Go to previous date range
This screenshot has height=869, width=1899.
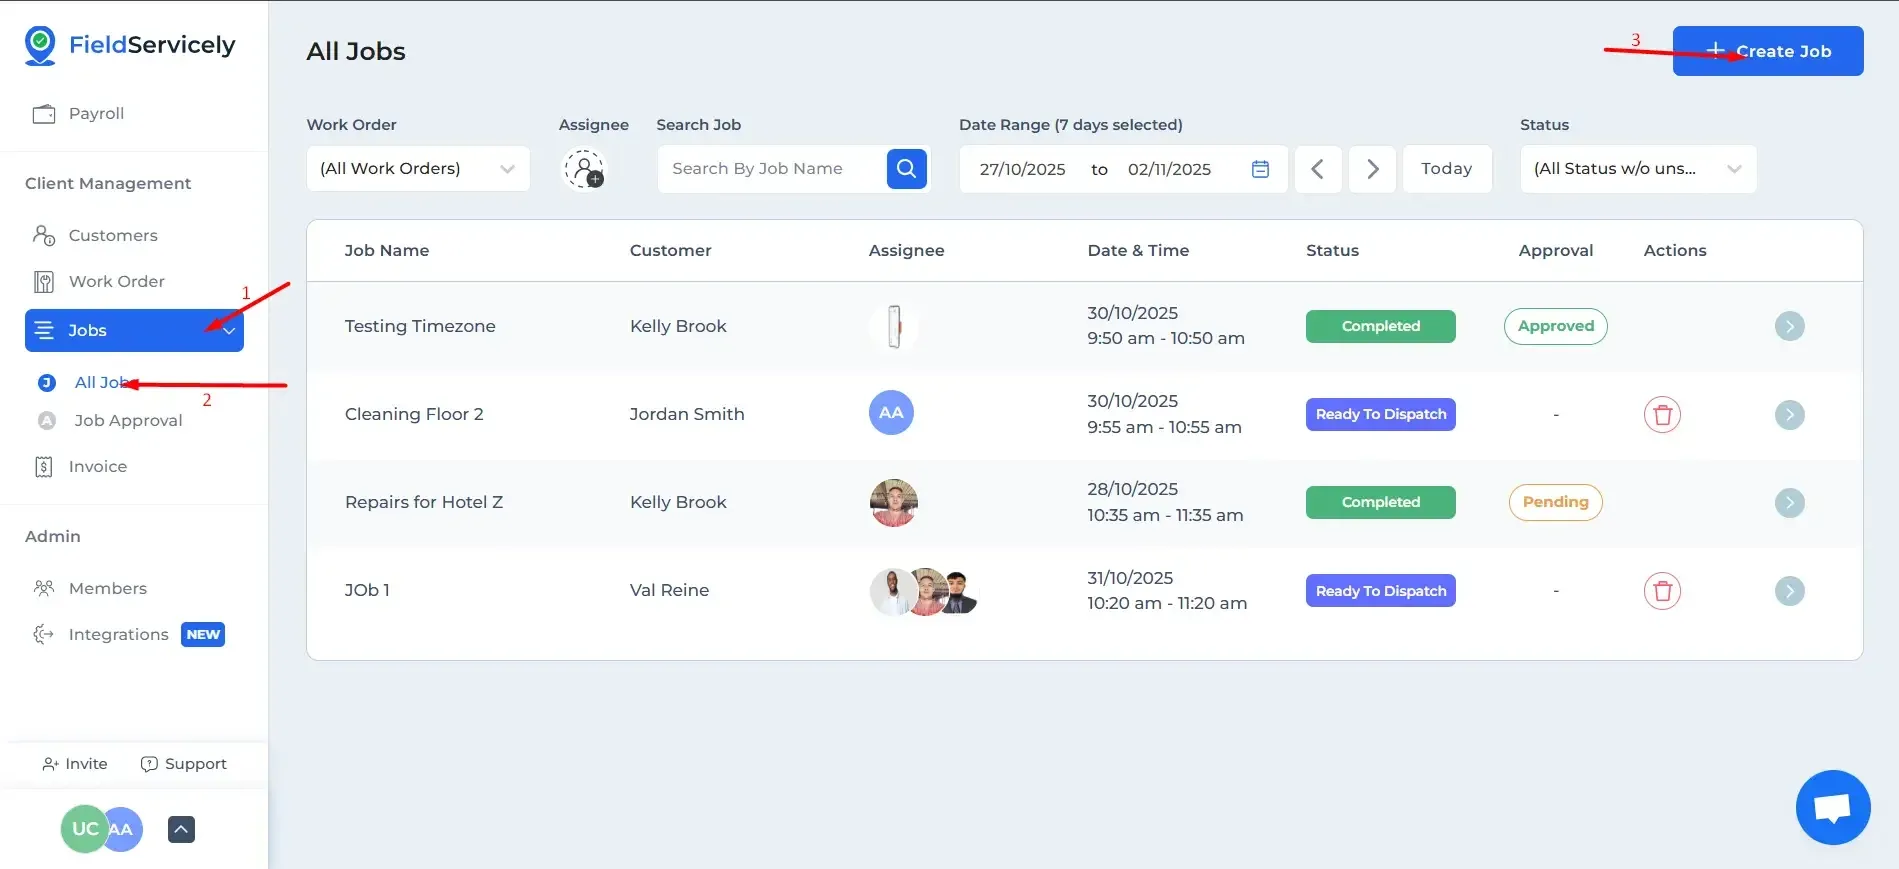[1318, 169]
